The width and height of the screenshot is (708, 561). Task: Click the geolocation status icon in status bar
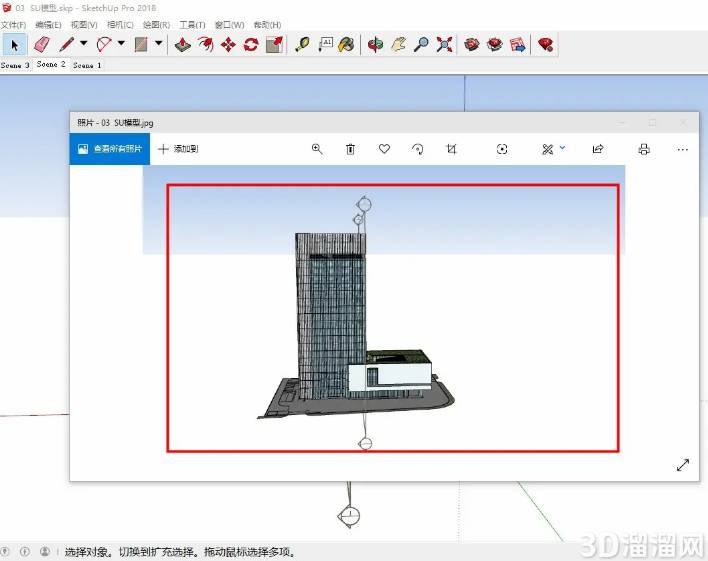coord(5,552)
